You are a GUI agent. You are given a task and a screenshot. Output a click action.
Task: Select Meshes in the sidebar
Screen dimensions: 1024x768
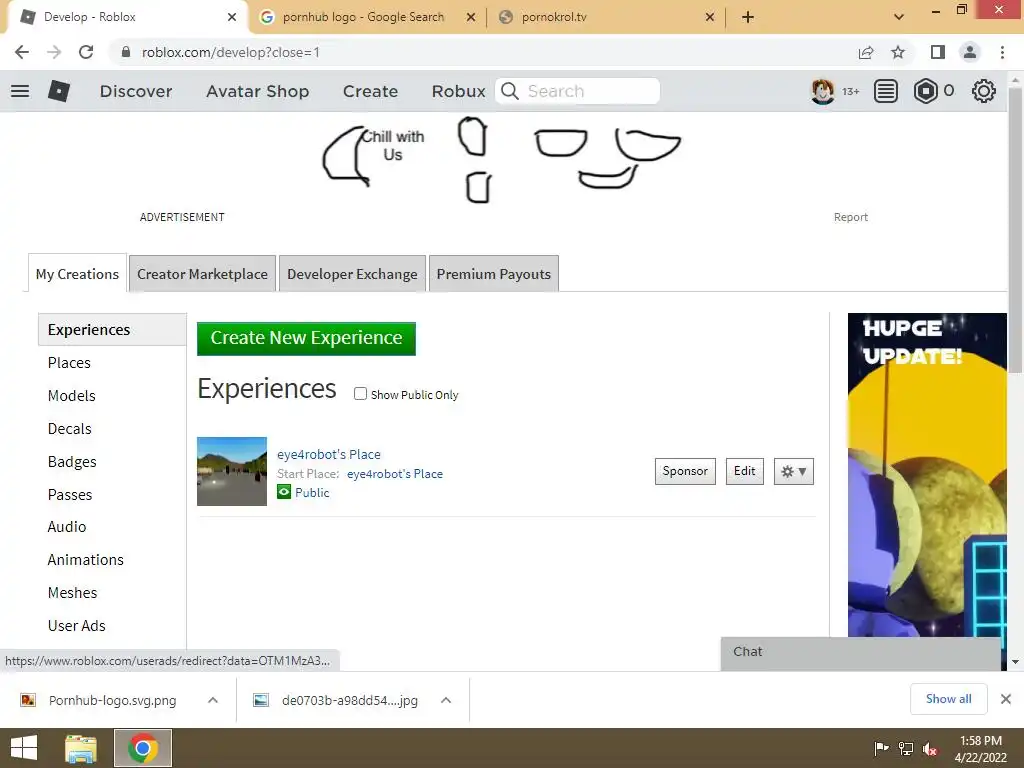click(x=72, y=592)
